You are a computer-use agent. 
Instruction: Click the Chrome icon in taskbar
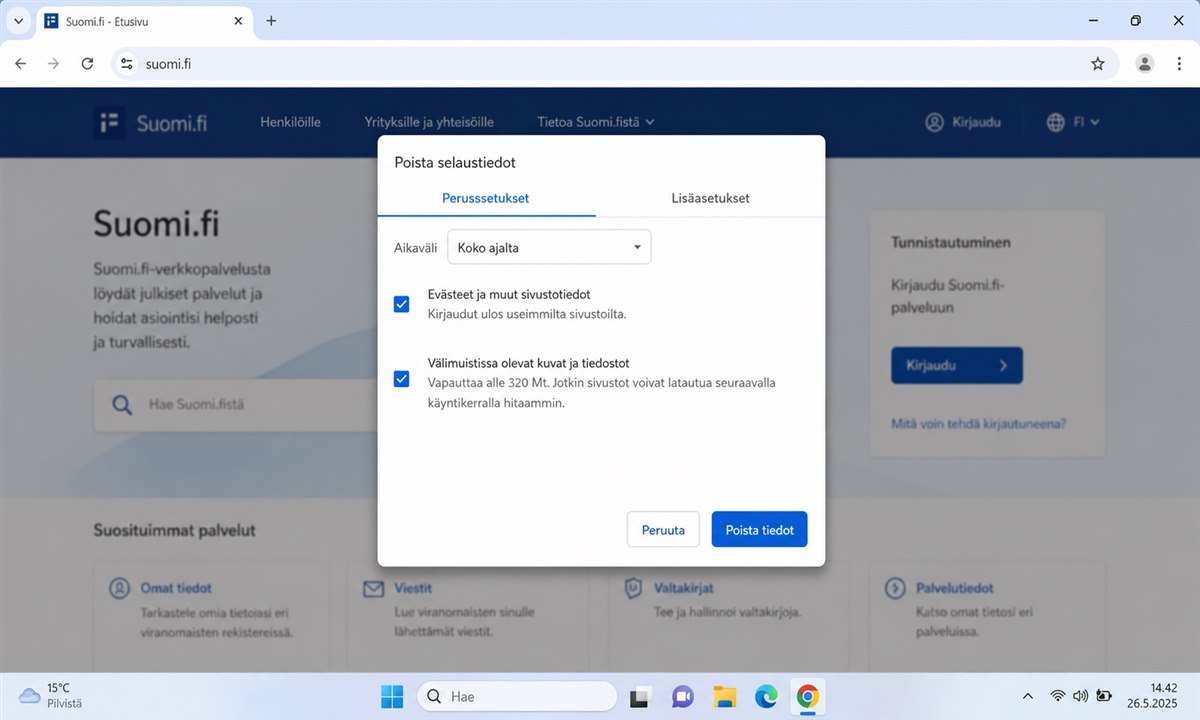pos(808,697)
